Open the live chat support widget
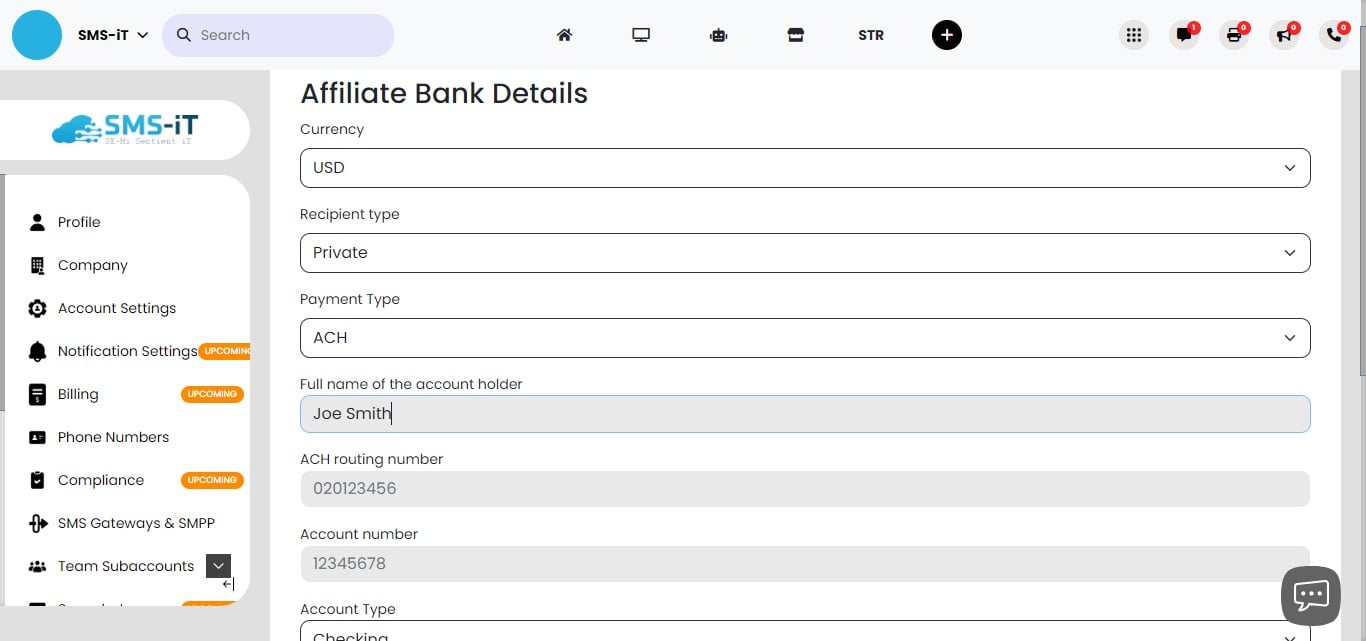 pos(1310,596)
